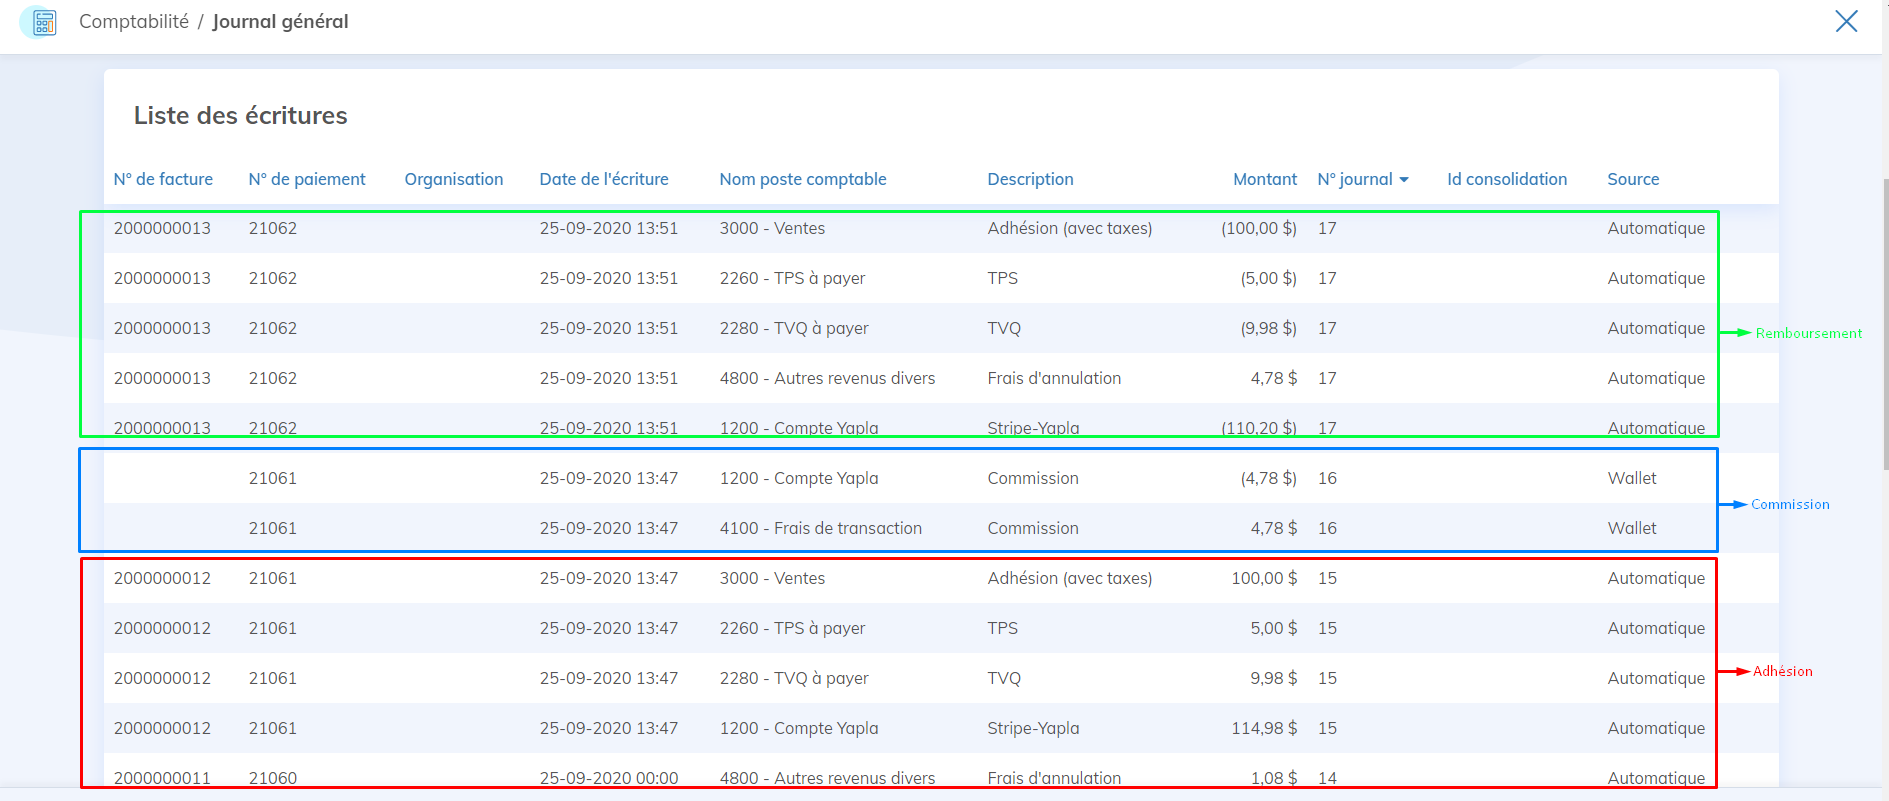This screenshot has width=1889, height=801.
Task: Click 1200 - Compte Yapla with (4,78 $)
Action: (799, 478)
